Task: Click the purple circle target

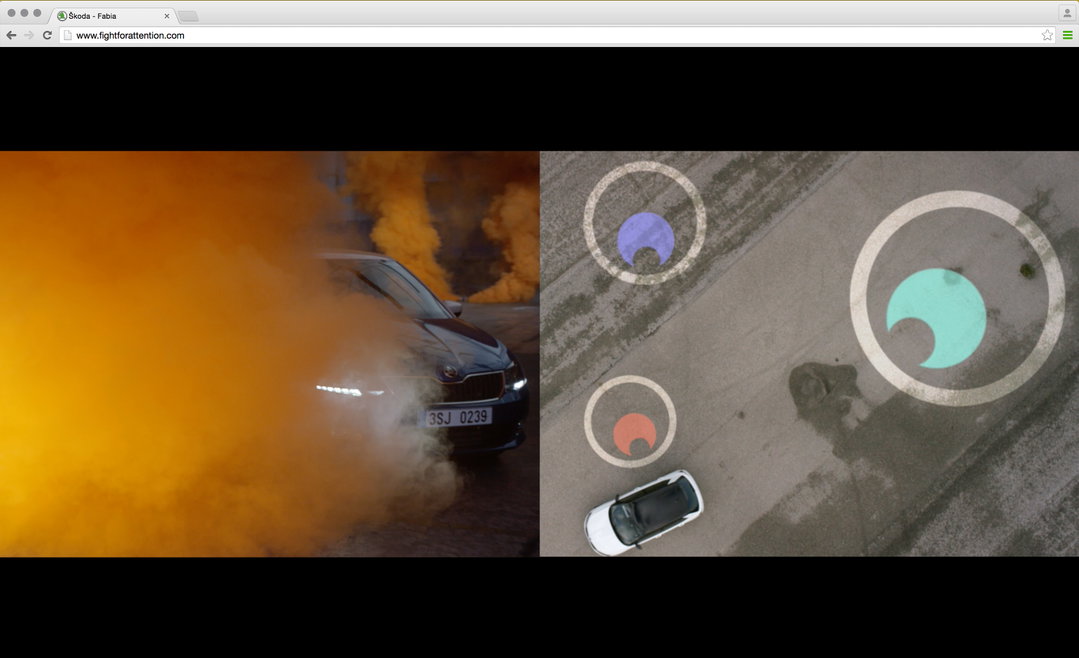Action: pyautogui.click(x=645, y=240)
